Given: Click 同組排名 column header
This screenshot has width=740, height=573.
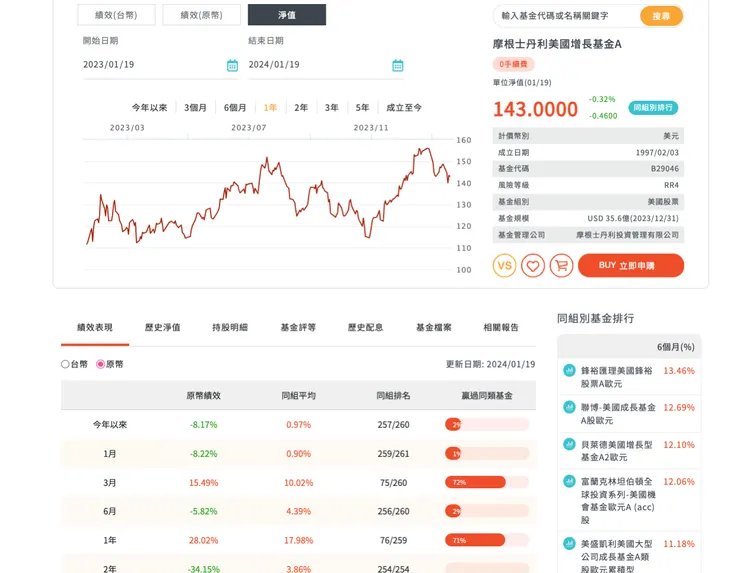Looking at the screenshot, I should [x=393, y=396].
